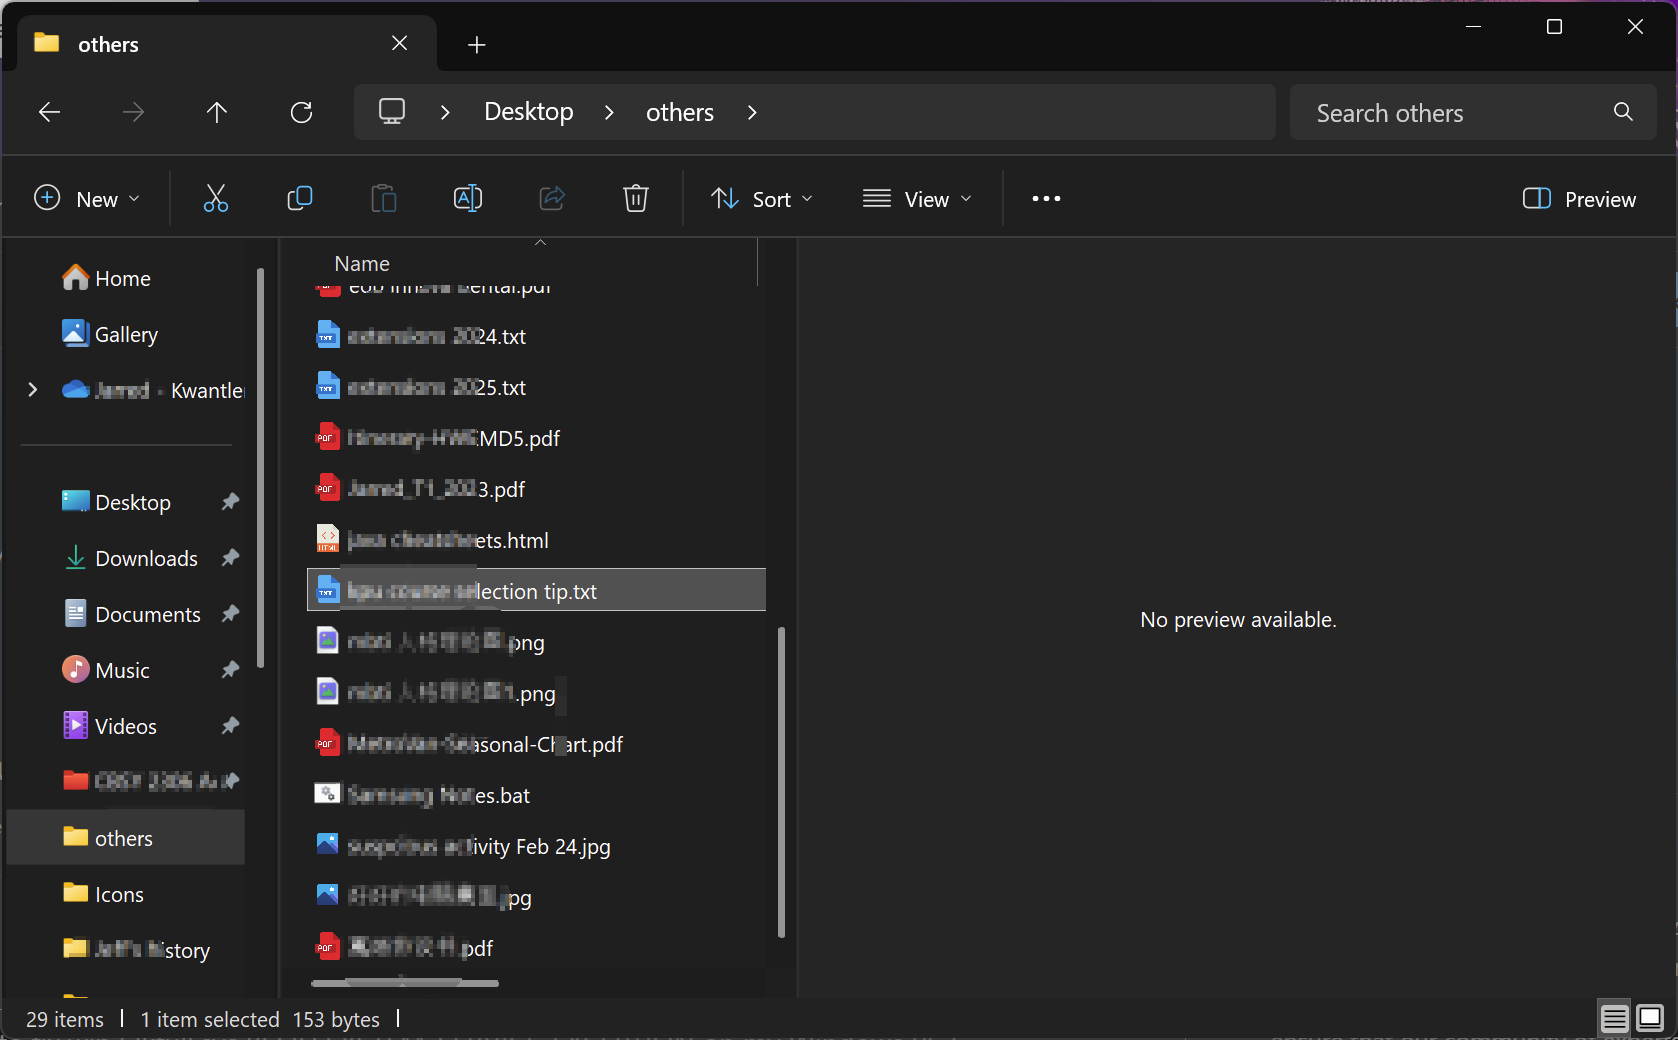Rename the selected file

[x=468, y=198]
